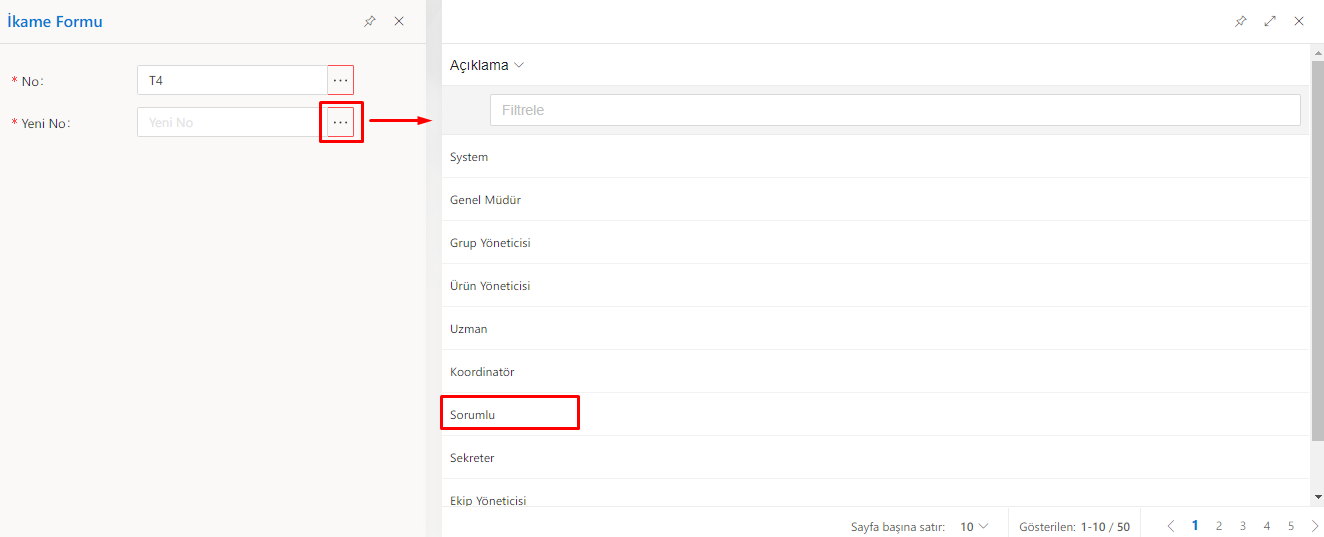
Task: Go to the next page arrow
Action: 1314,526
